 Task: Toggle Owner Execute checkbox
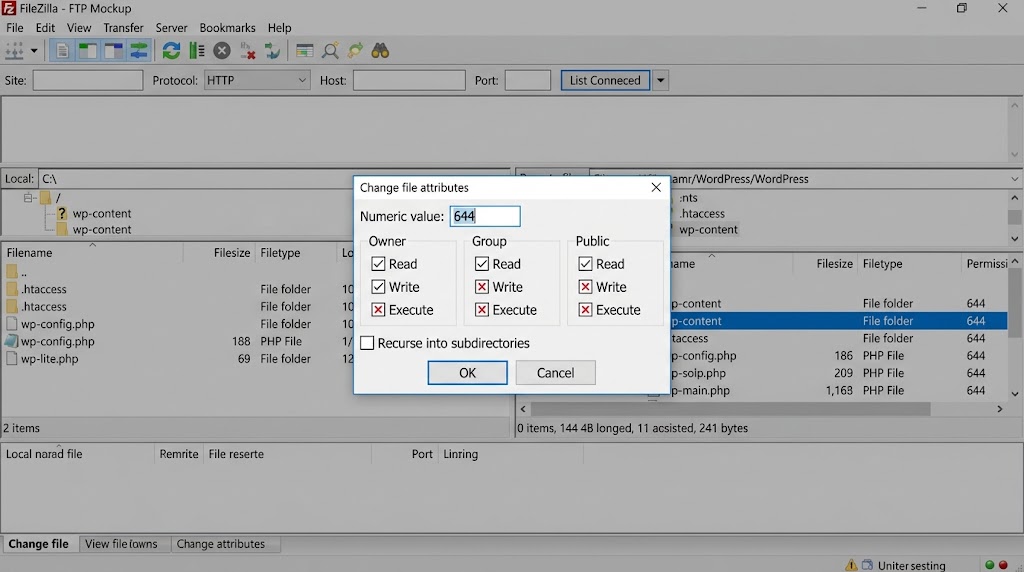coord(378,310)
